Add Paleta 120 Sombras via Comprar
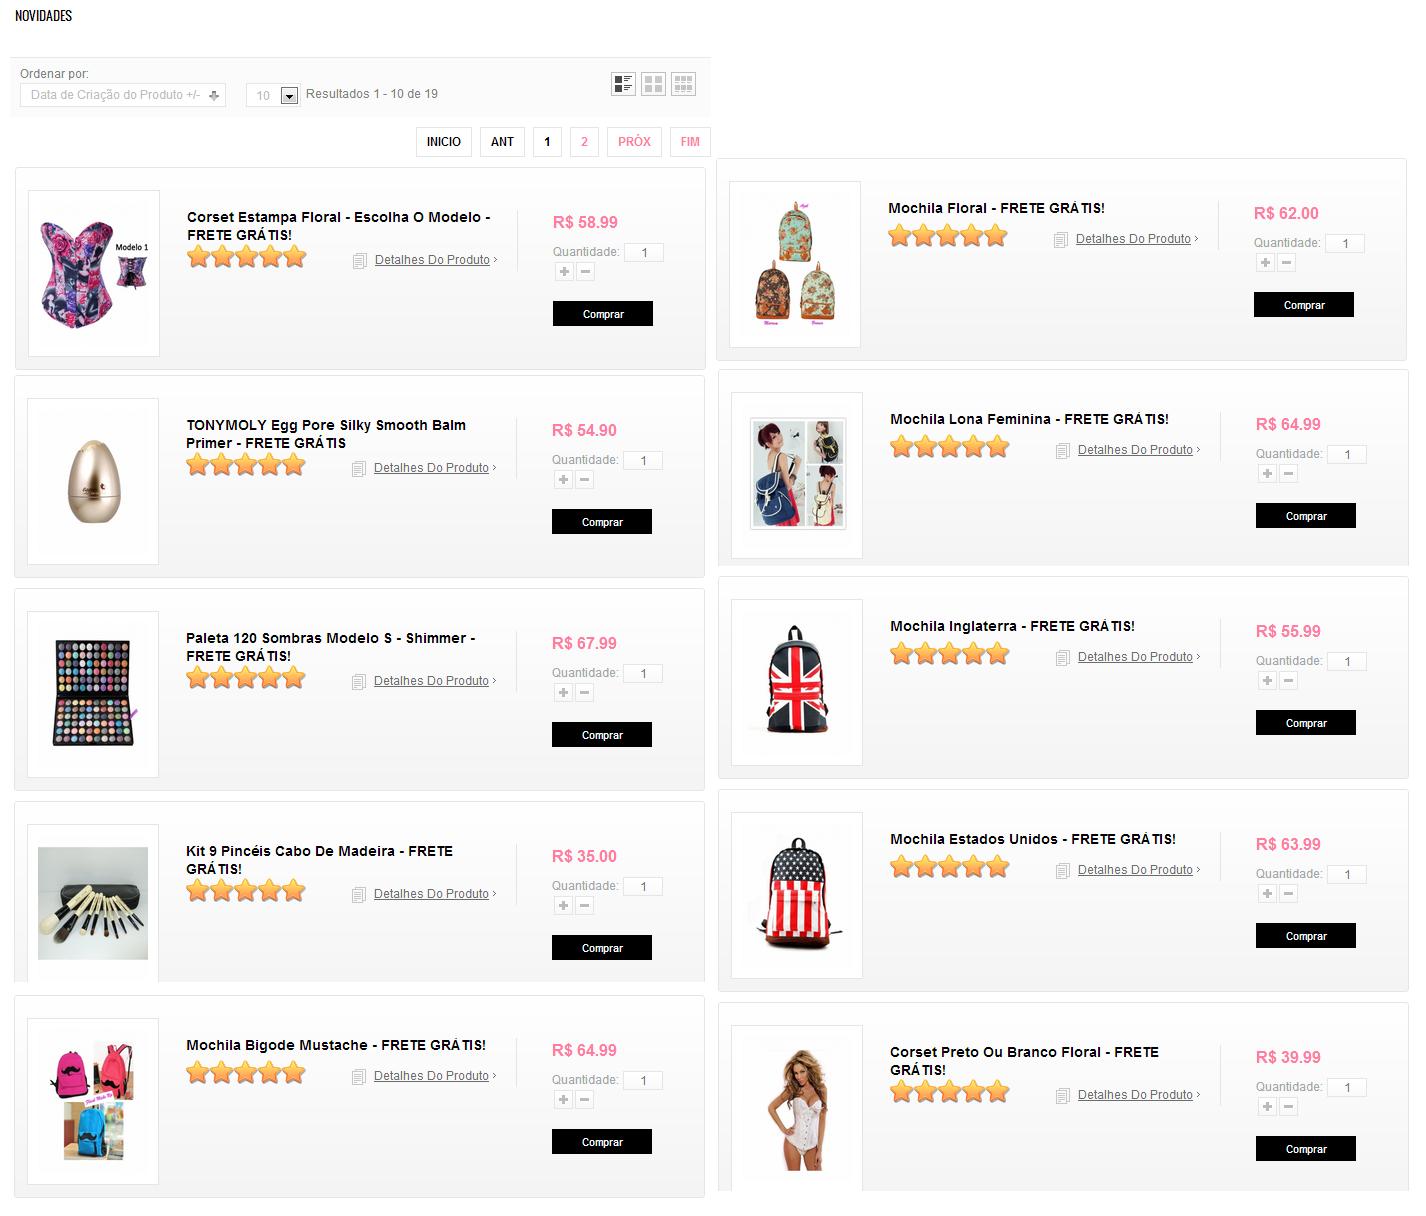The width and height of the screenshot is (1426, 1216). click(x=602, y=735)
